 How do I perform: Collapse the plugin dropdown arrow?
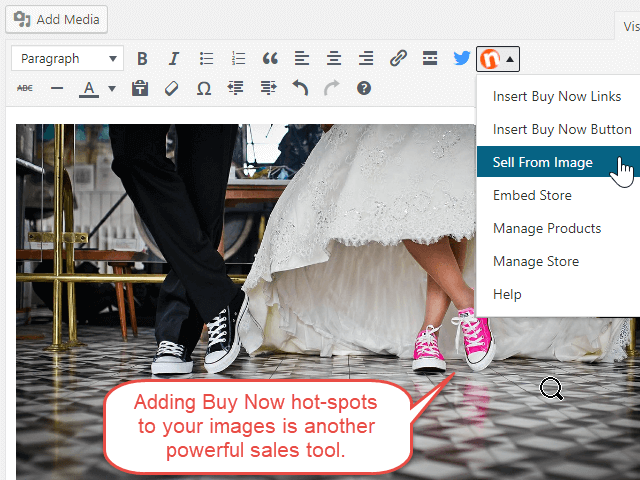click(x=509, y=60)
